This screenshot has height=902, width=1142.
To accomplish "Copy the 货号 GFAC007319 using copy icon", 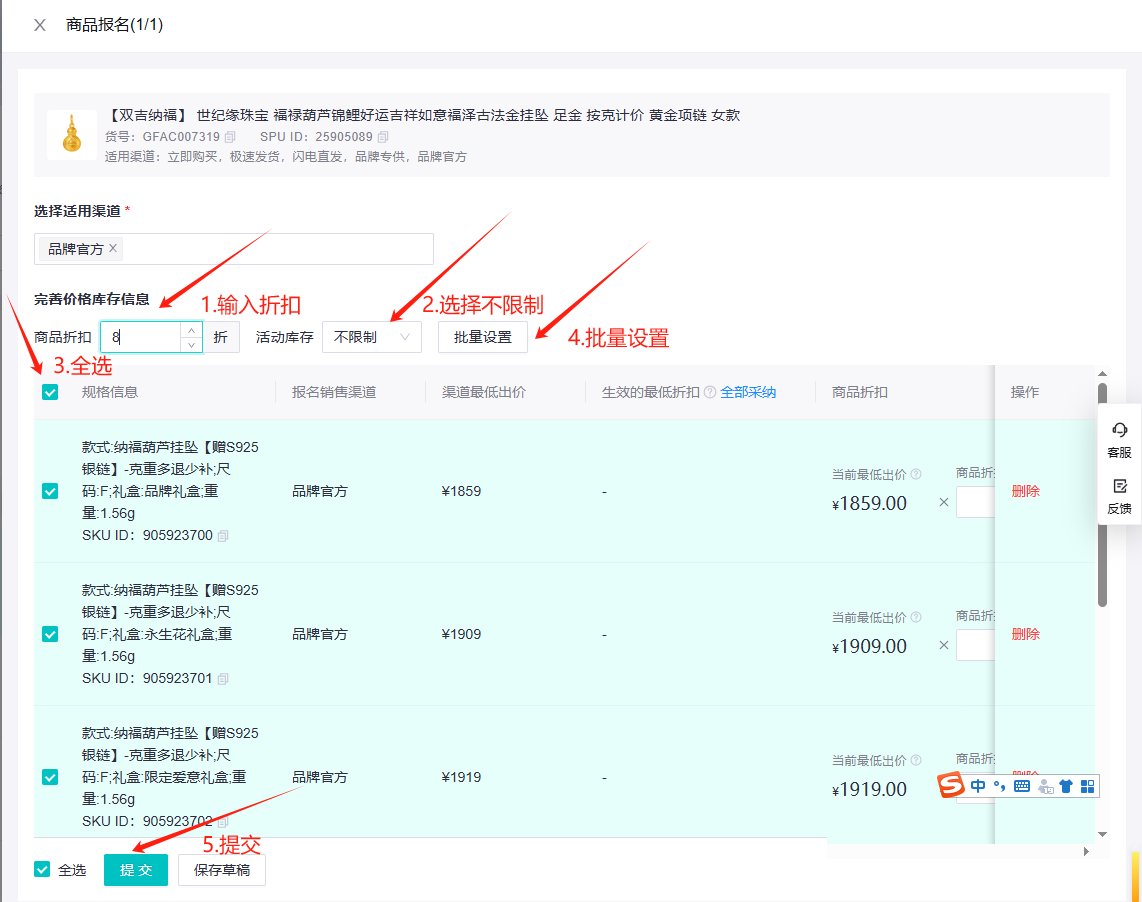I will 230,137.
